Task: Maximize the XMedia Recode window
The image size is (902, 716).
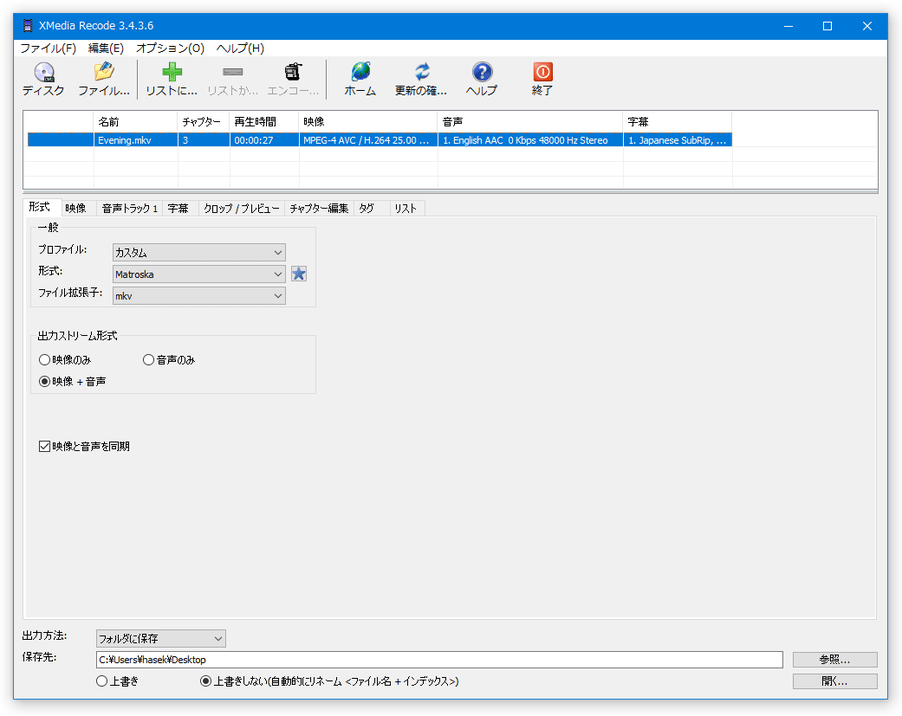Action: 827,26
